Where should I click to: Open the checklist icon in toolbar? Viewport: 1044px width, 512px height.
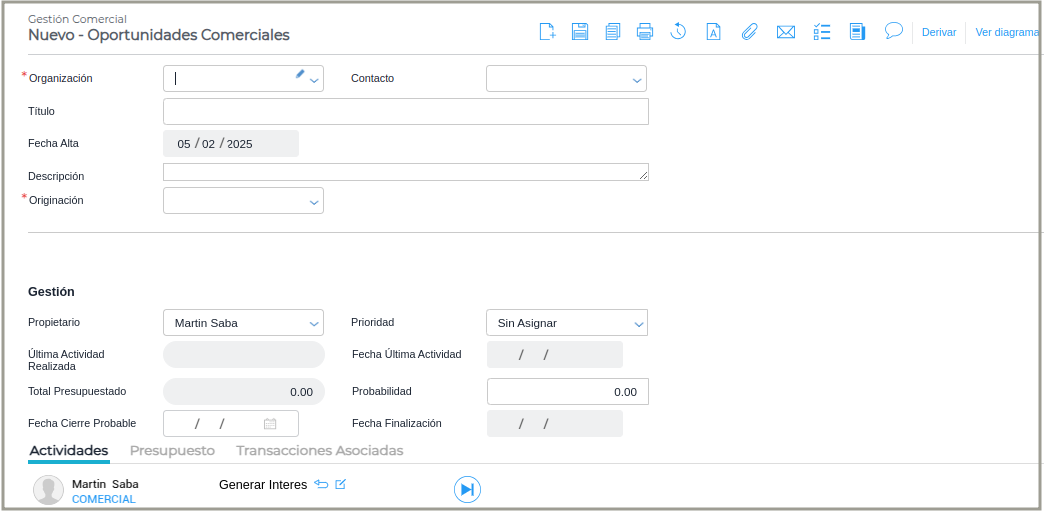pyautogui.click(x=822, y=32)
